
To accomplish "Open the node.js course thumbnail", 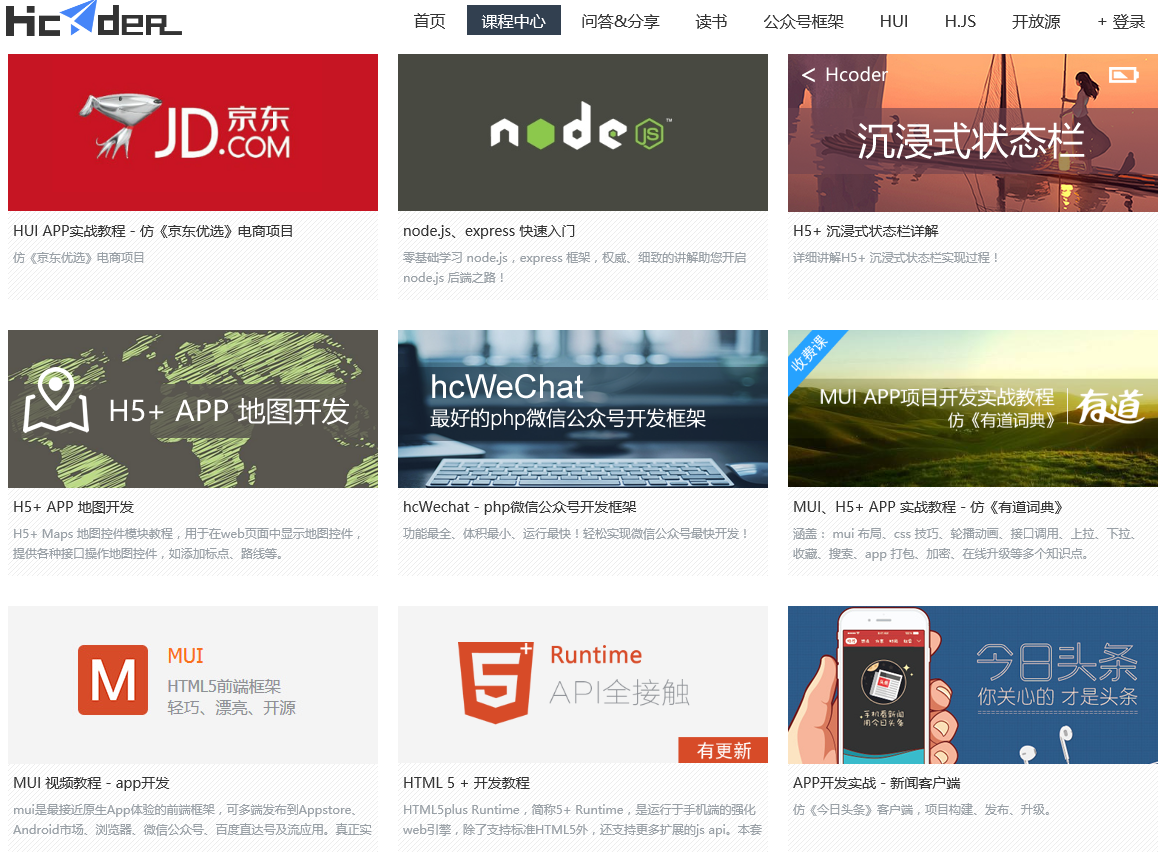I will [583, 133].
